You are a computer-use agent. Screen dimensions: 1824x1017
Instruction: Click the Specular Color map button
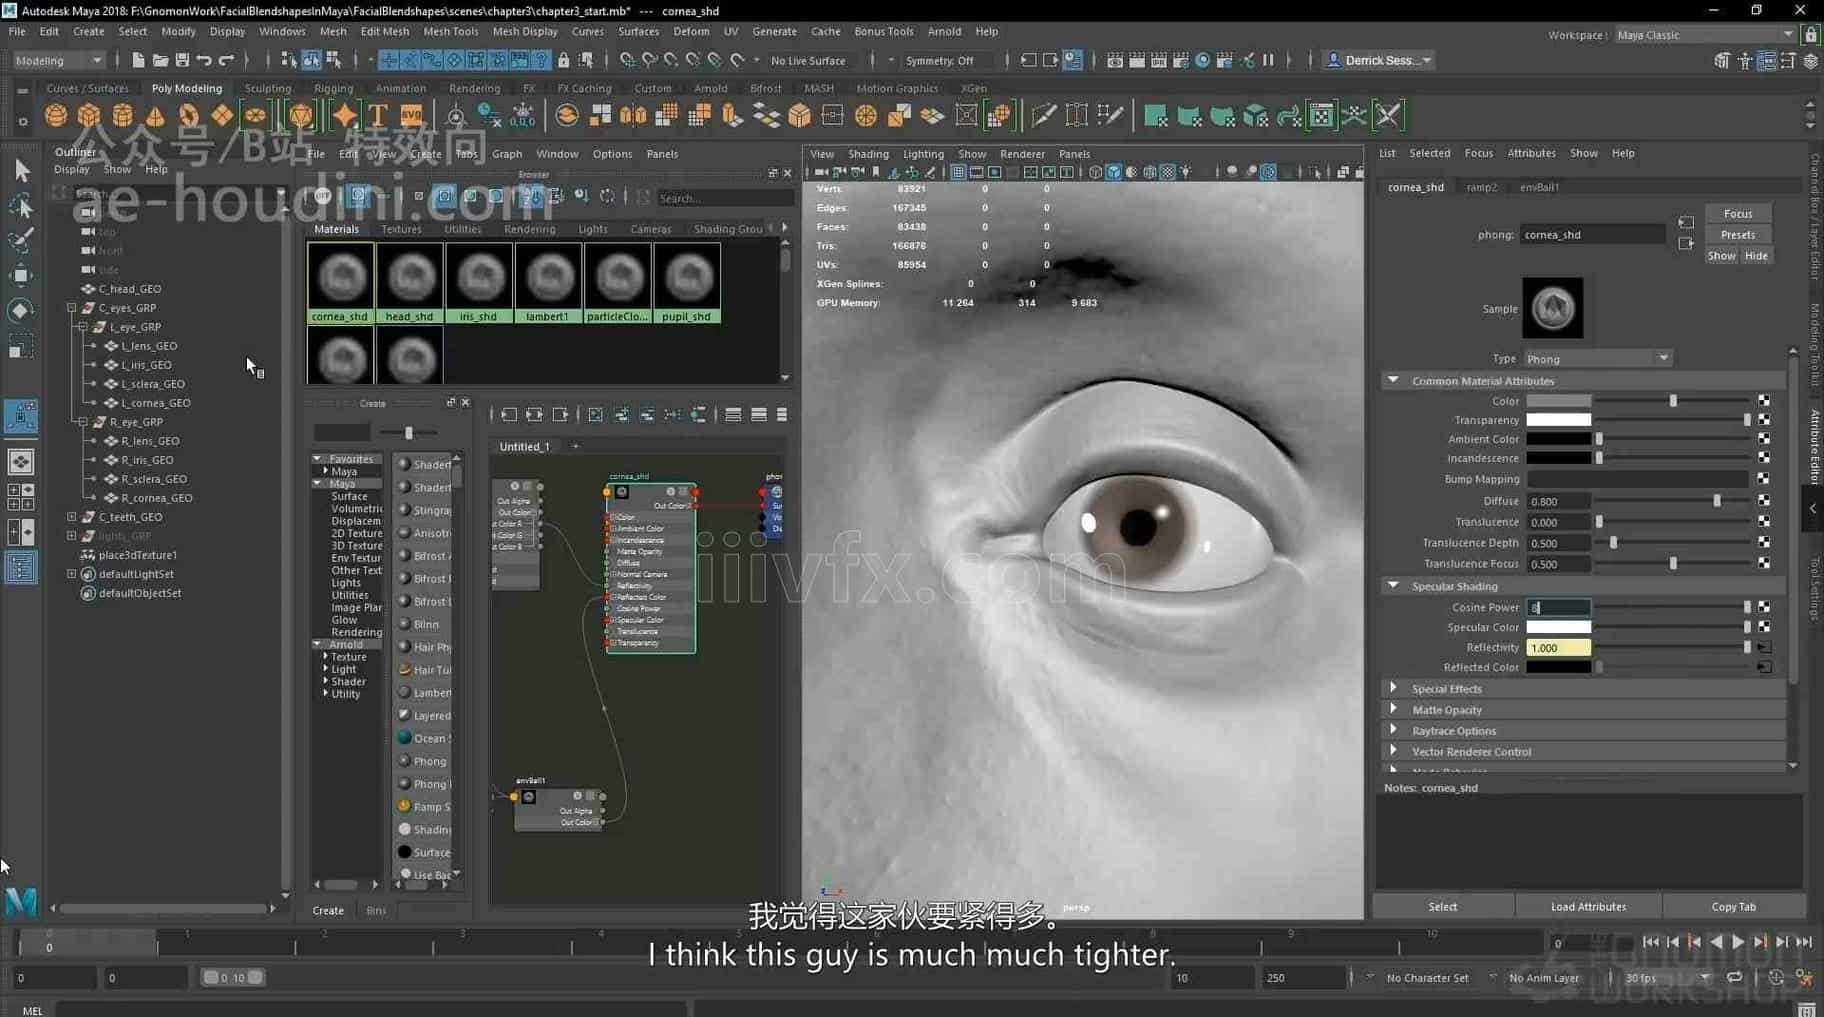[x=1764, y=627]
